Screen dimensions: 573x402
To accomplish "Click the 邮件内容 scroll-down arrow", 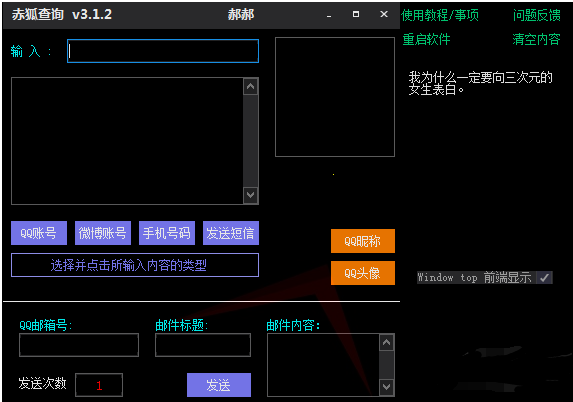I will (x=387, y=387).
